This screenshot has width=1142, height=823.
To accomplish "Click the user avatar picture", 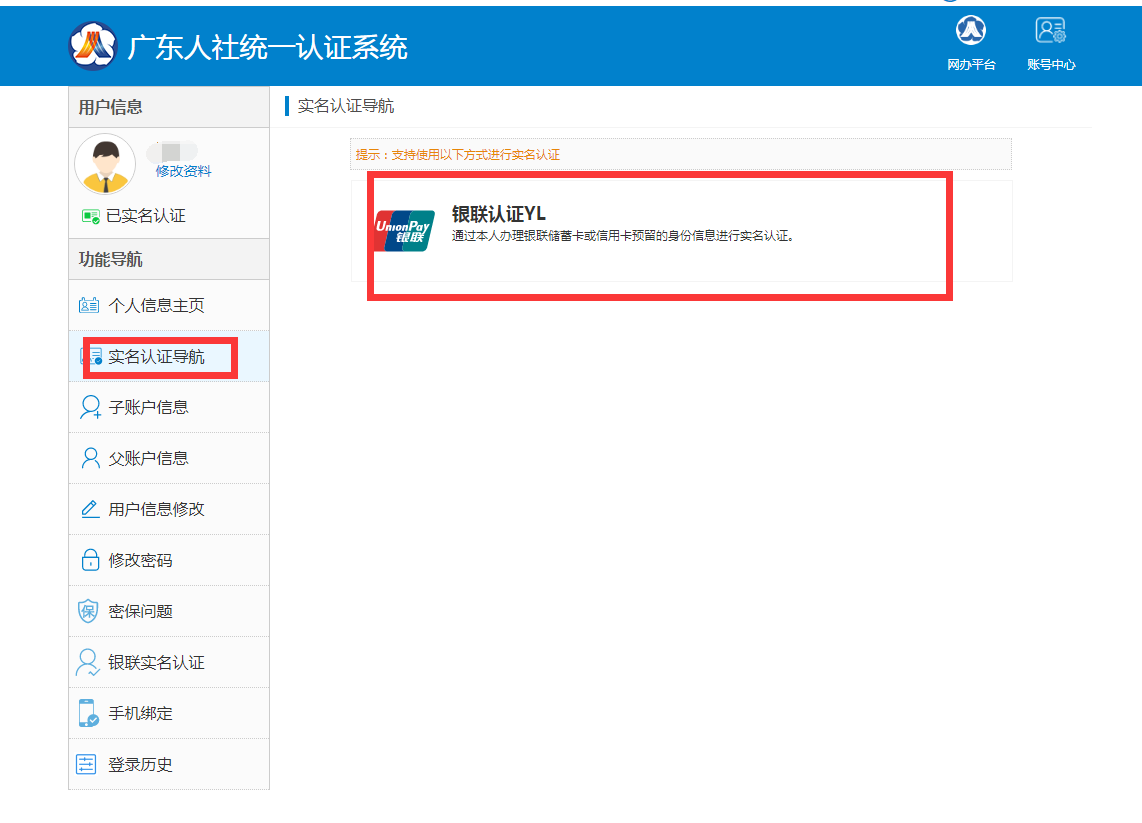I will click(x=105, y=164).
